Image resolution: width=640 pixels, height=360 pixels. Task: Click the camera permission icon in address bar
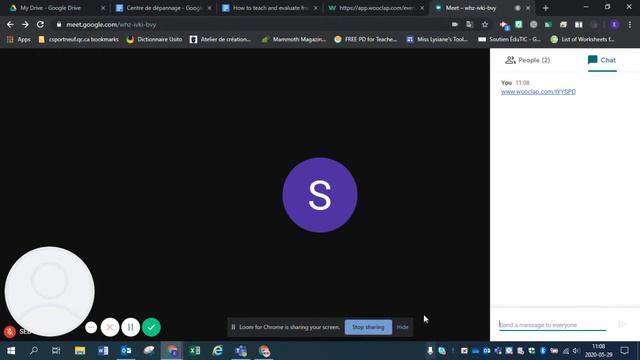[455, 24]
